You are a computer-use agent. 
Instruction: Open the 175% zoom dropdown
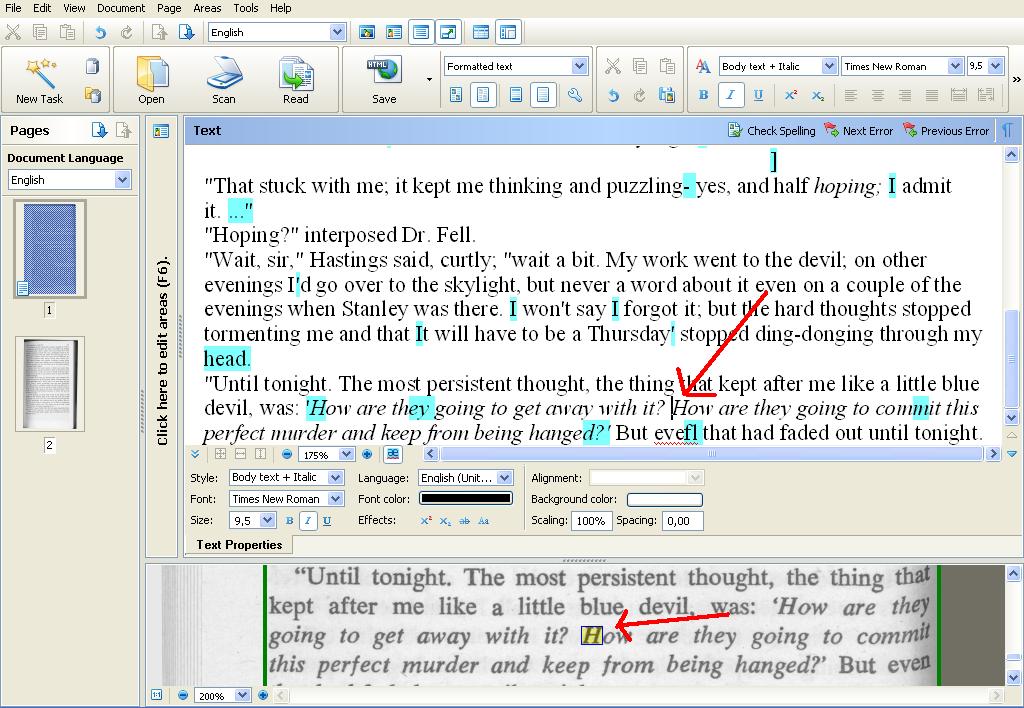tap(346, 454)
